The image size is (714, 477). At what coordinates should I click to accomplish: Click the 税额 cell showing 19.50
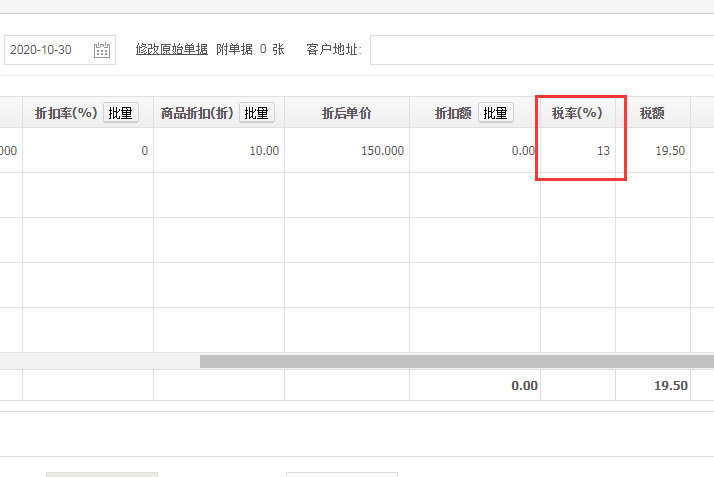pos(652,151)
